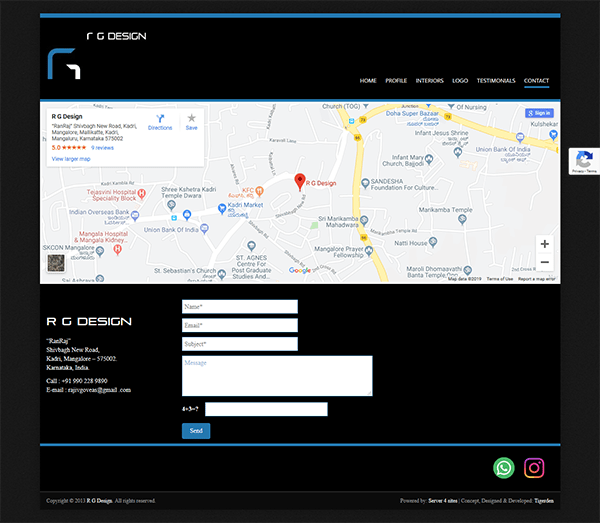Go to the HOME menu item

tap(368, 81)
